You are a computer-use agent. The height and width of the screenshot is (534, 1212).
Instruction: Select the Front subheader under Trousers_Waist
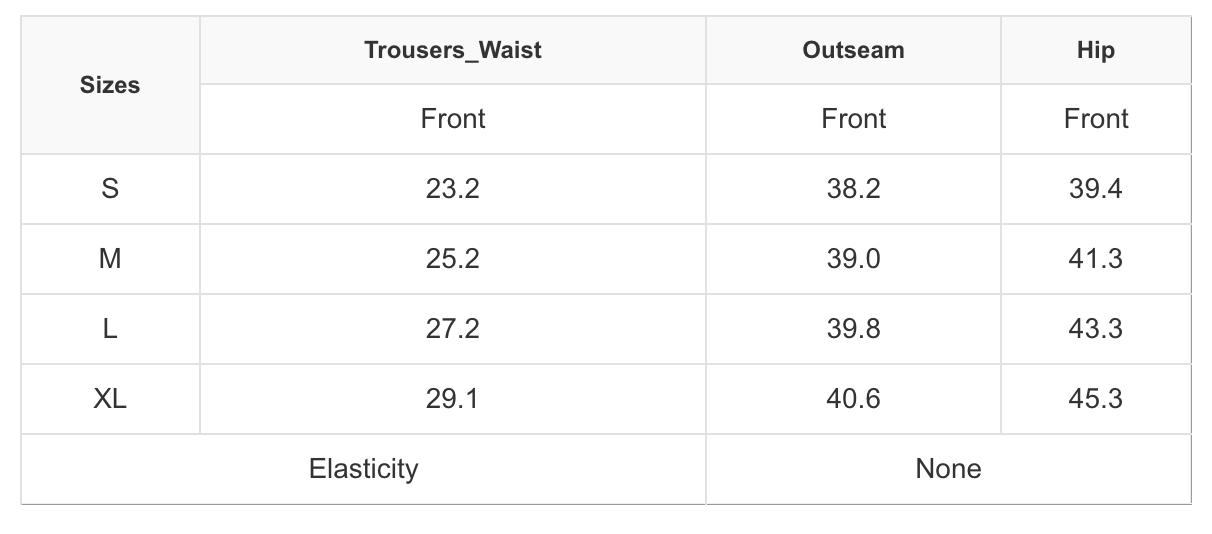tap(452, 119)
